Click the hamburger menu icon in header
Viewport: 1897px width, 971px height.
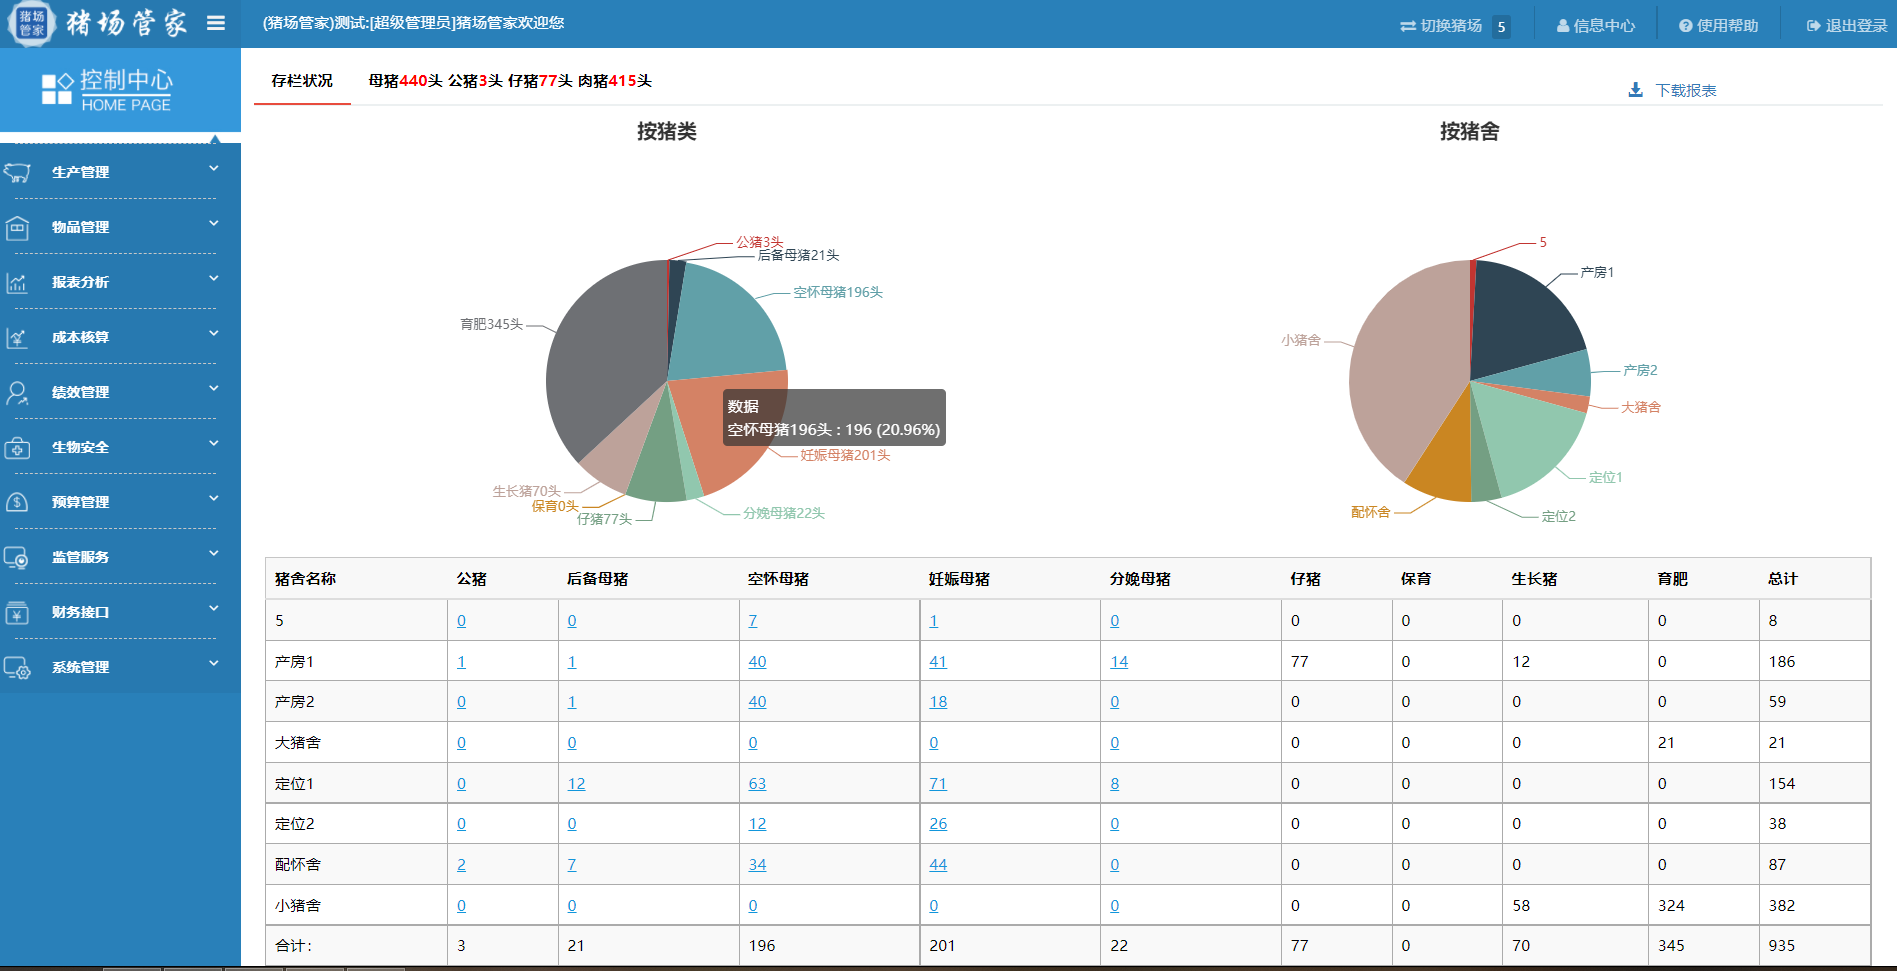click(216, 23)
